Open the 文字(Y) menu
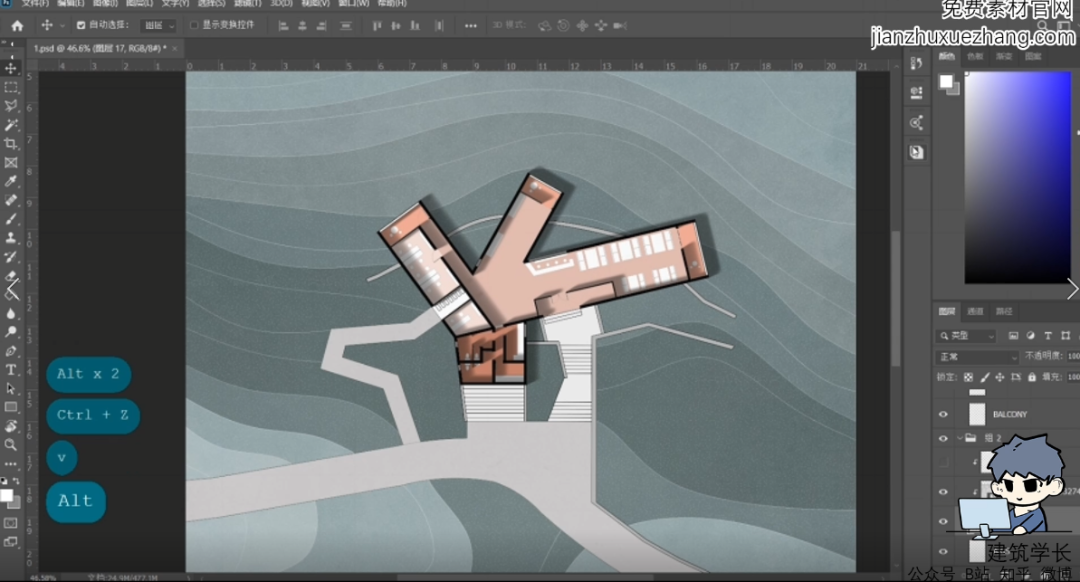The height and width of the screenshot is (582, 1080). point(175,3)
